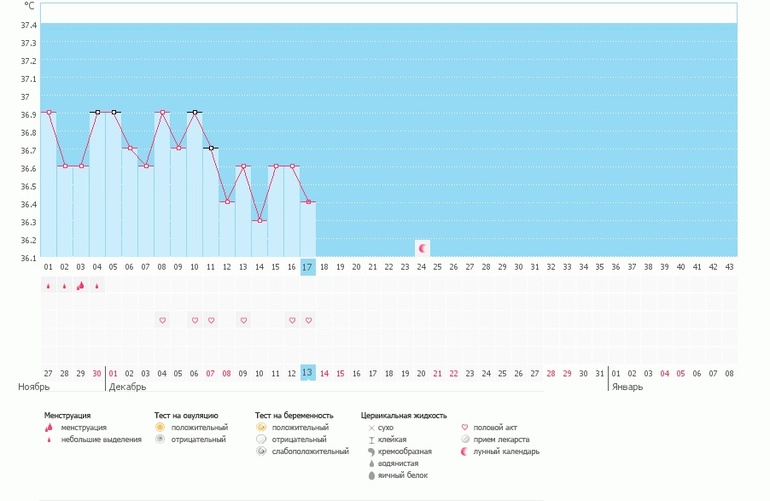Click date 01 at the start of January
Image resolution: width=770 pixels, height=501 pixels.
[x=616, y=373]
